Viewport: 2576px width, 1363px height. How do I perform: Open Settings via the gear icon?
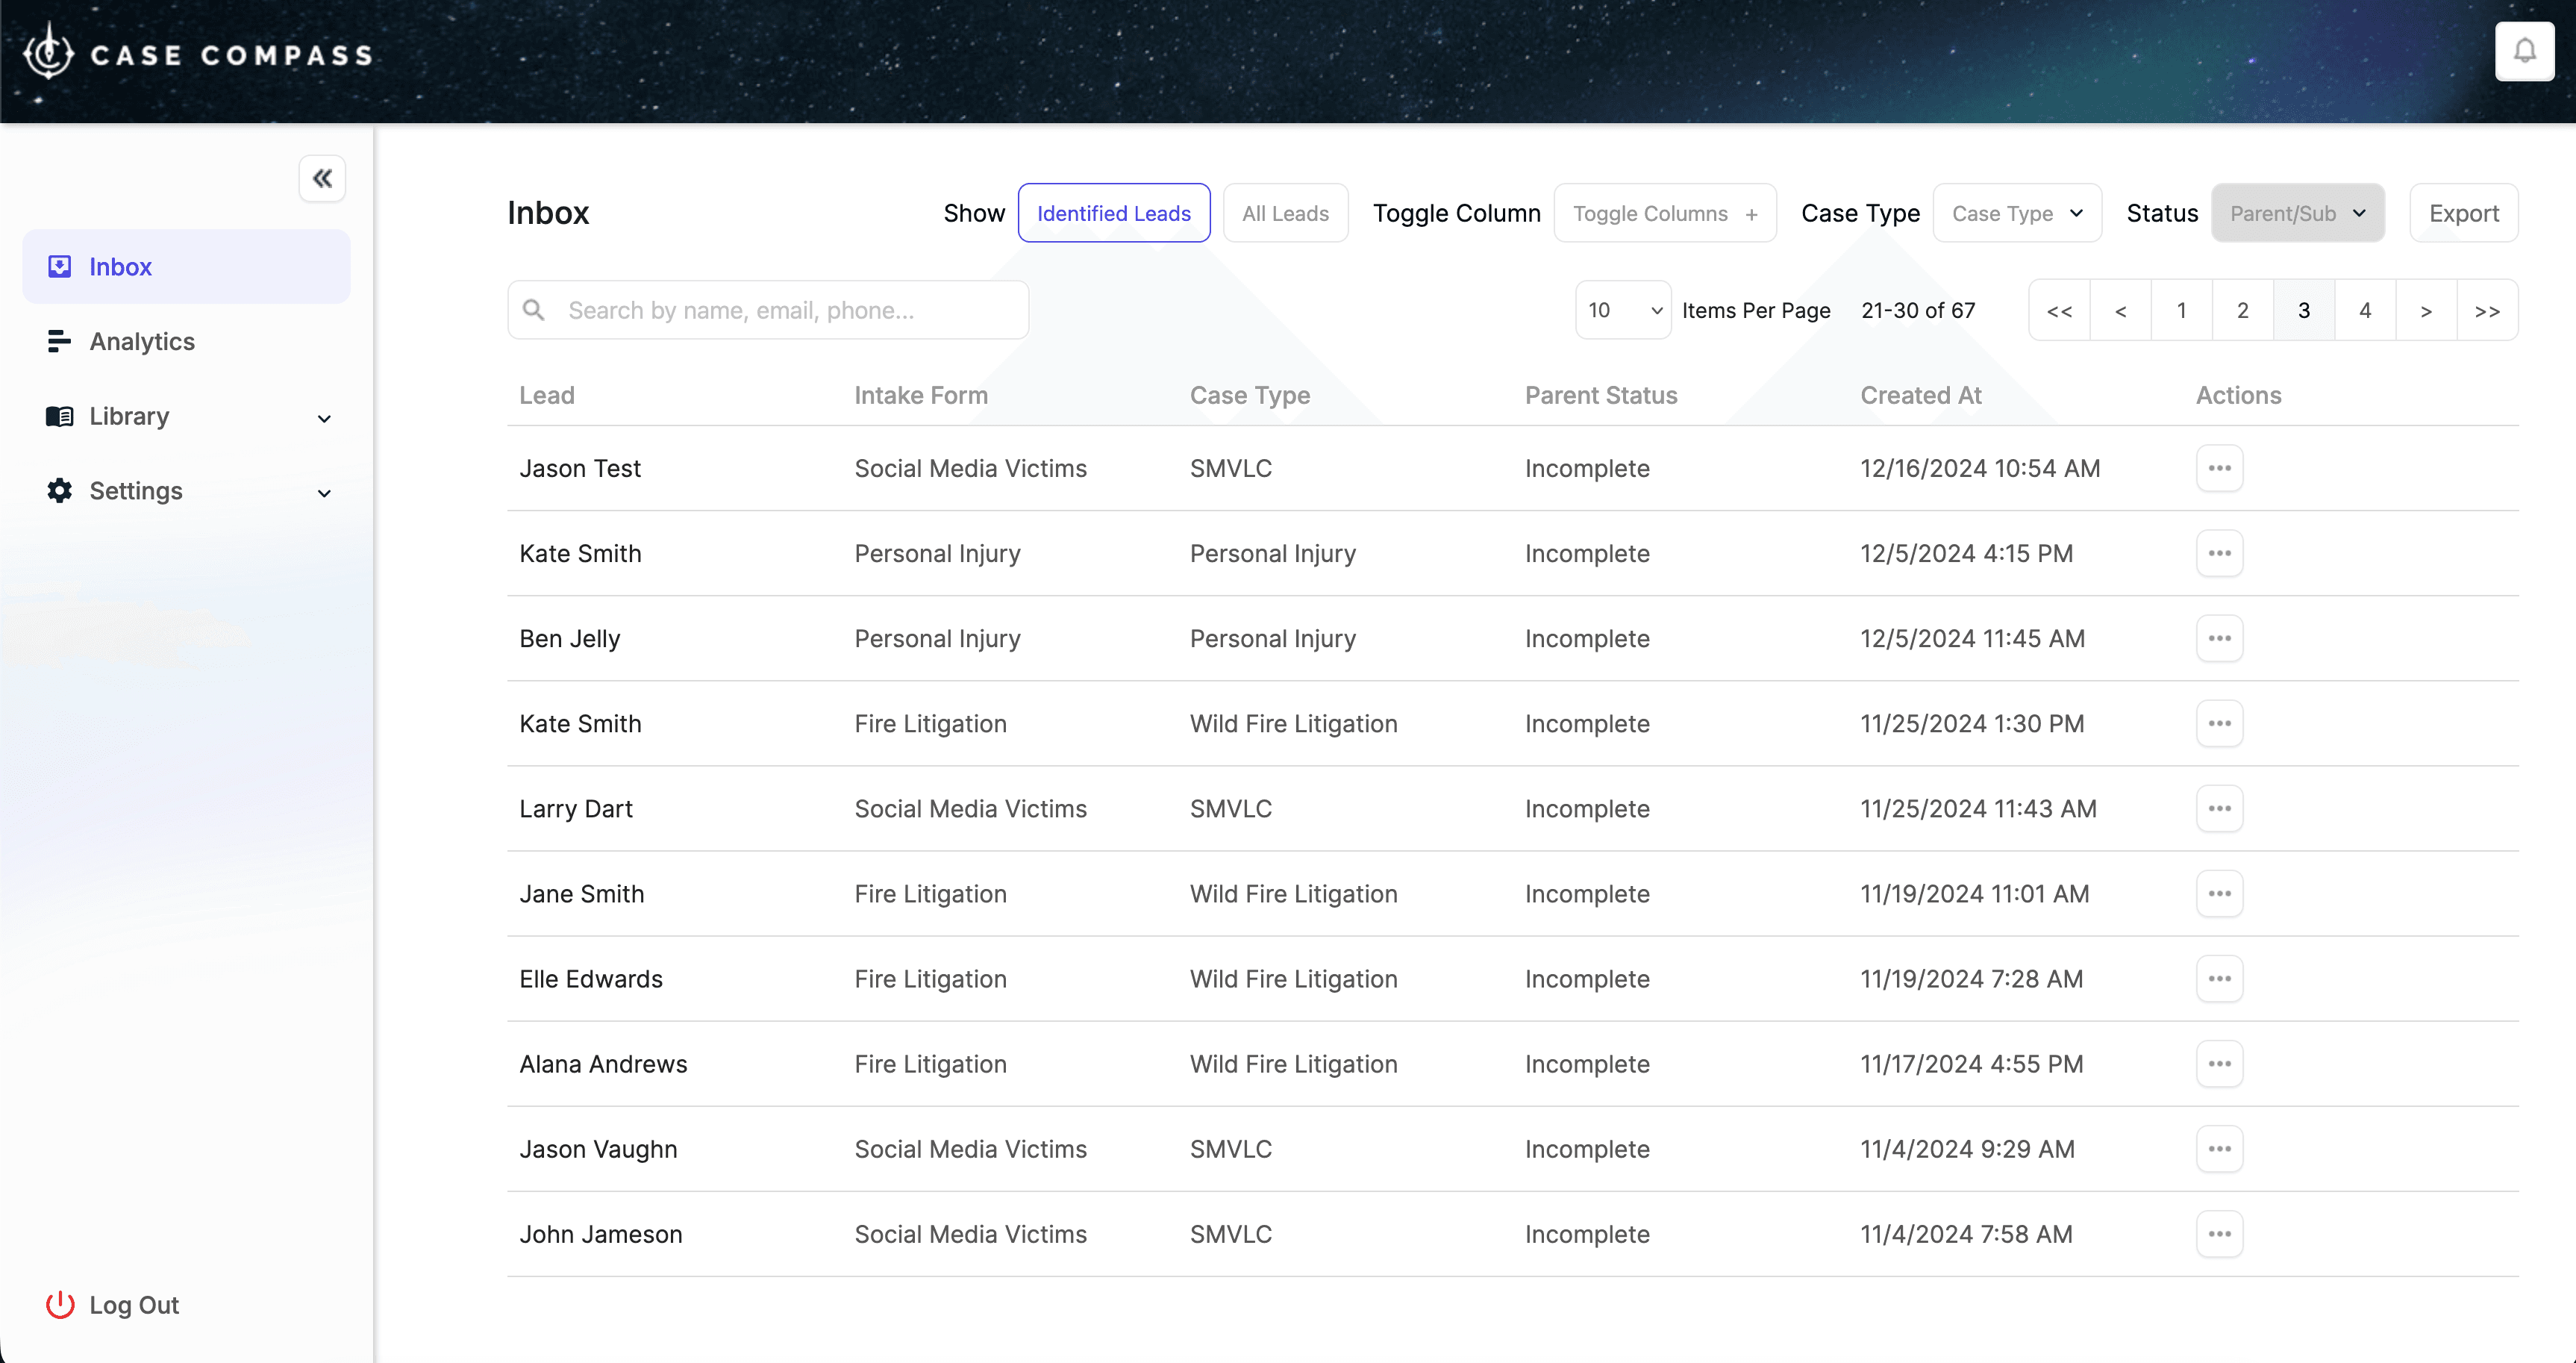click(x=59, y=490)
